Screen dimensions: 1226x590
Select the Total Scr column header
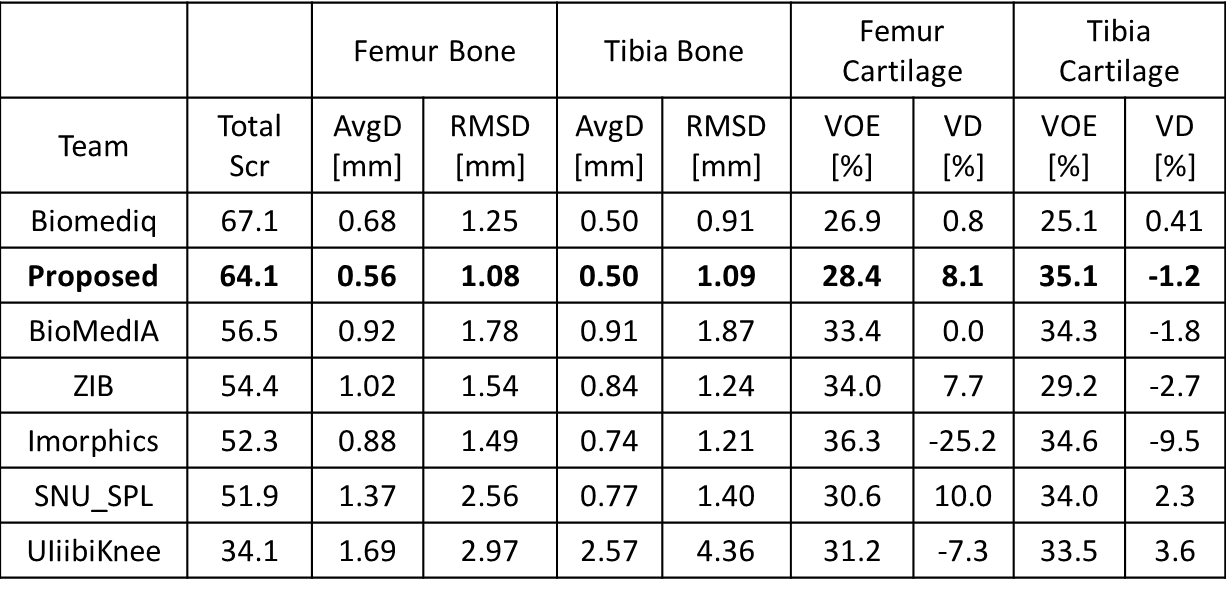[249, 147]
